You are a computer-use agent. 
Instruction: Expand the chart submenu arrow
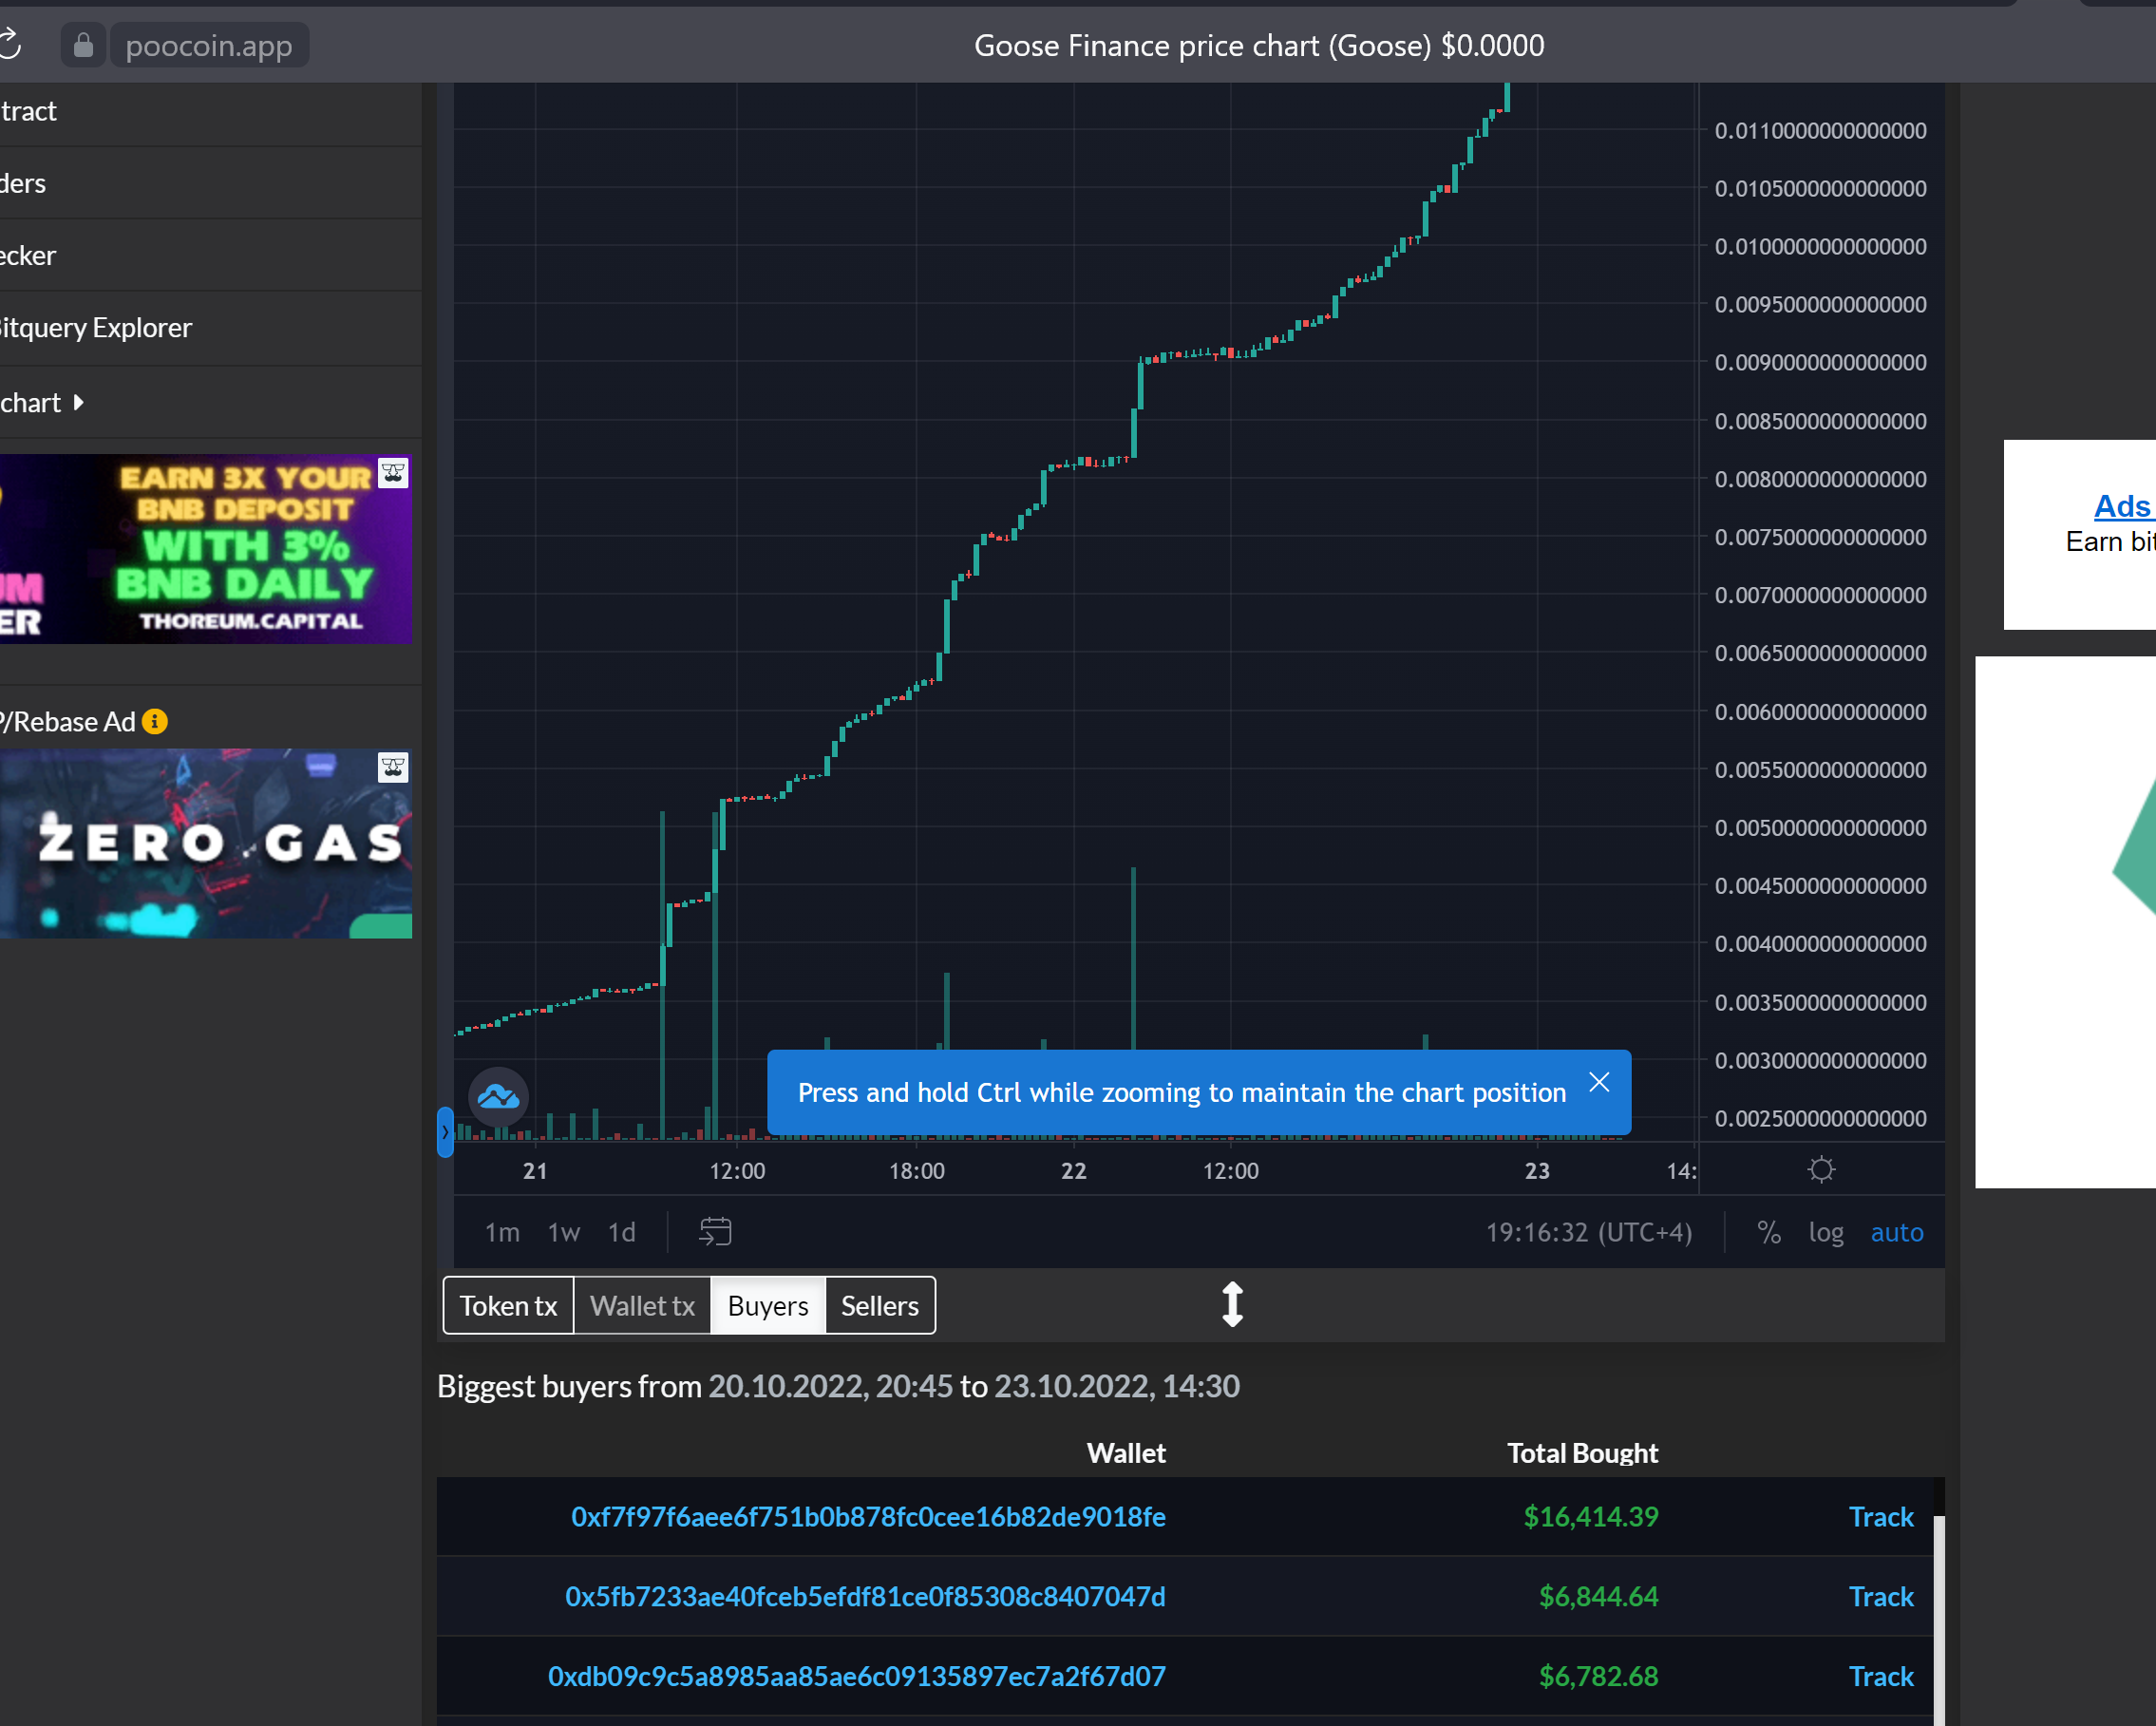point(78,402)
